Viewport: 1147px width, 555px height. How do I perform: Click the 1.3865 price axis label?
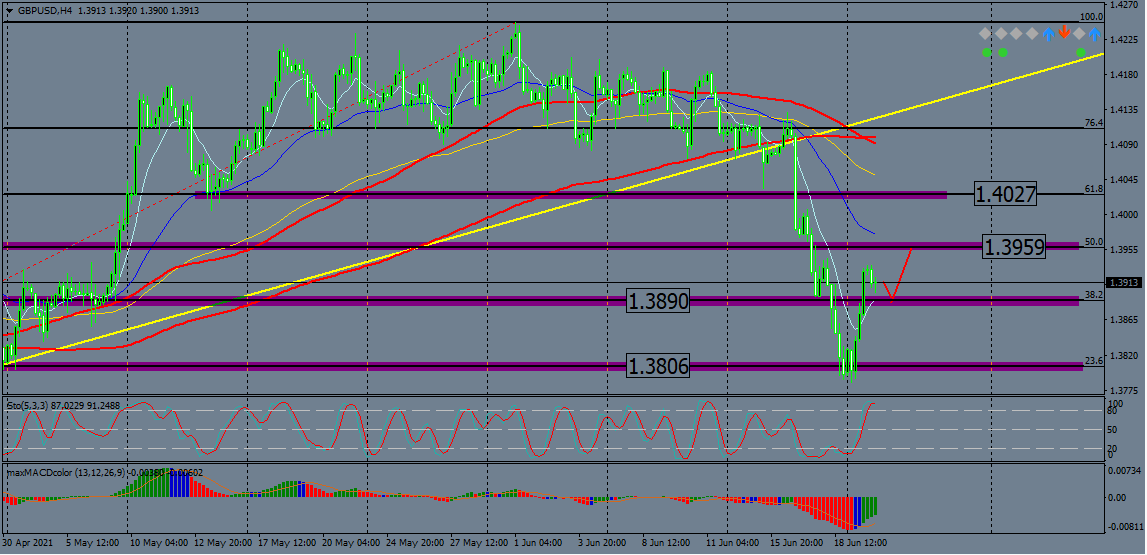(x=1122, y=320)
